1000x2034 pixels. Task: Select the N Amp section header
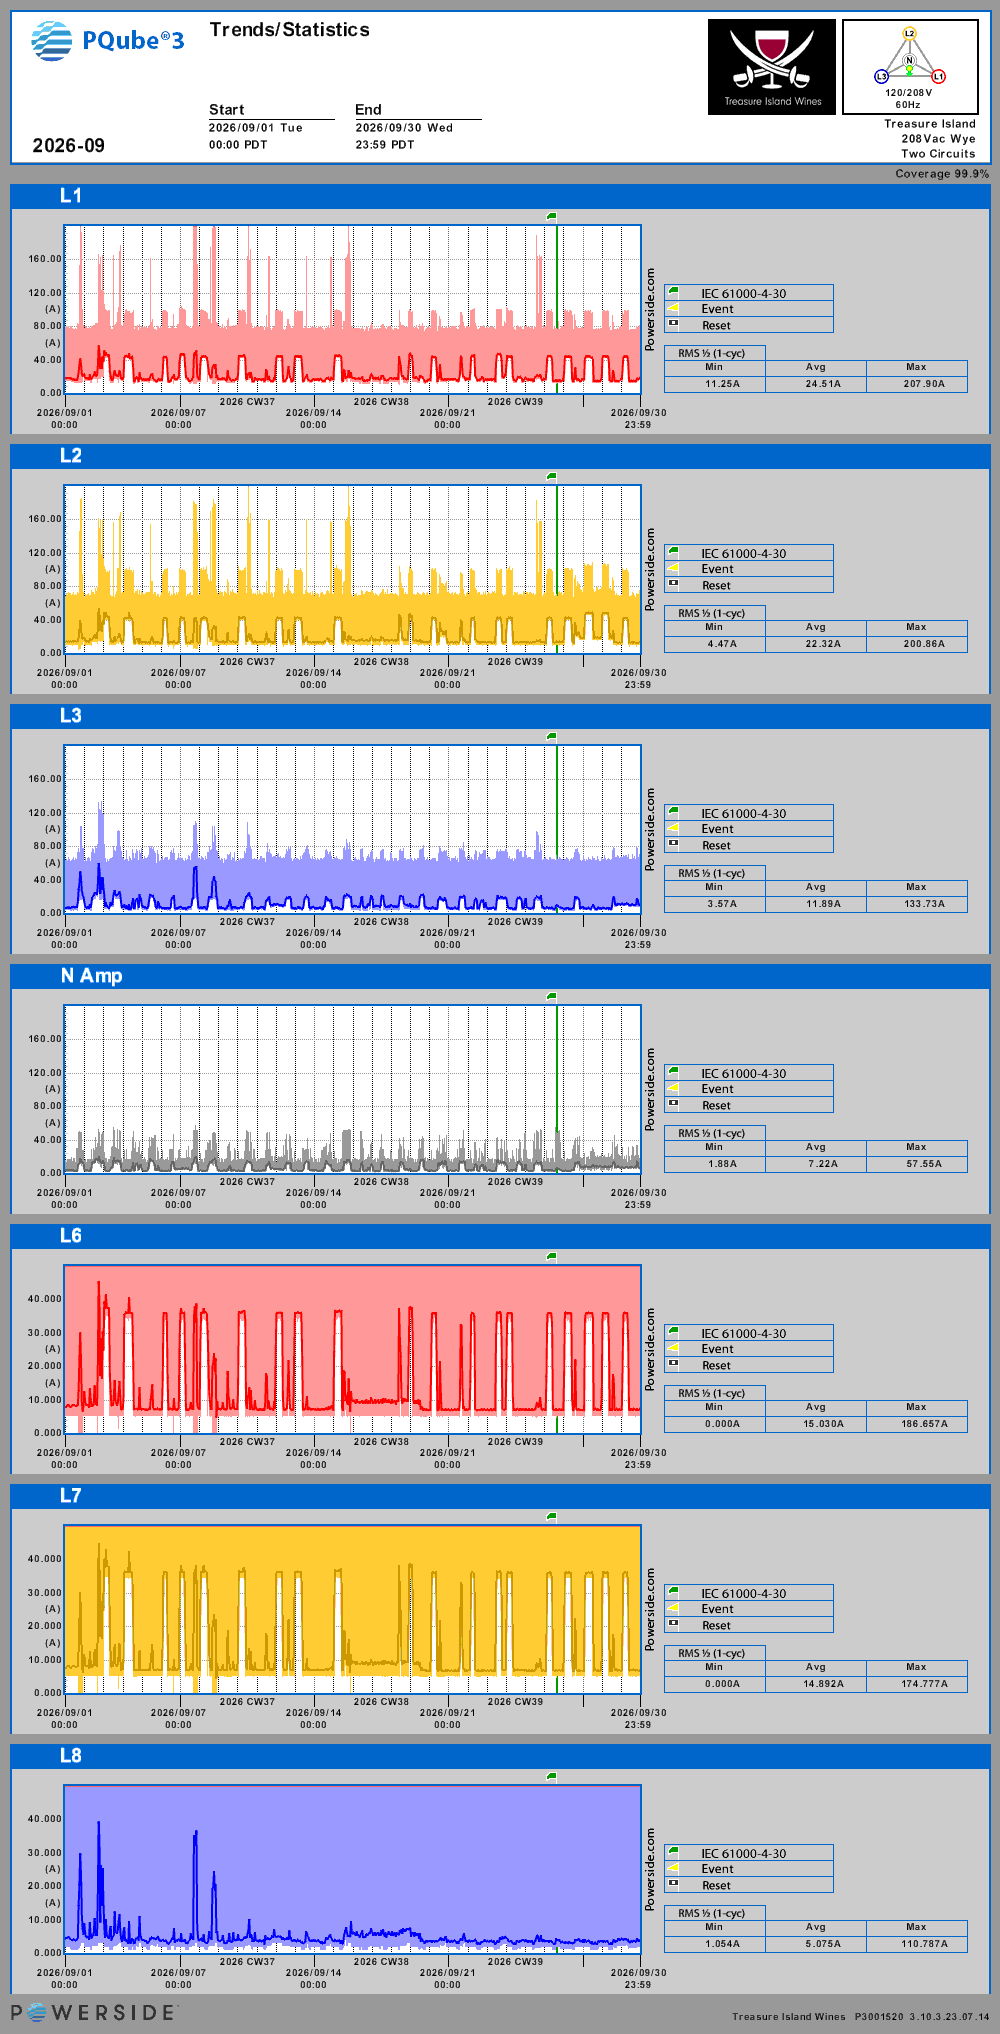click(x=500, y=976)
